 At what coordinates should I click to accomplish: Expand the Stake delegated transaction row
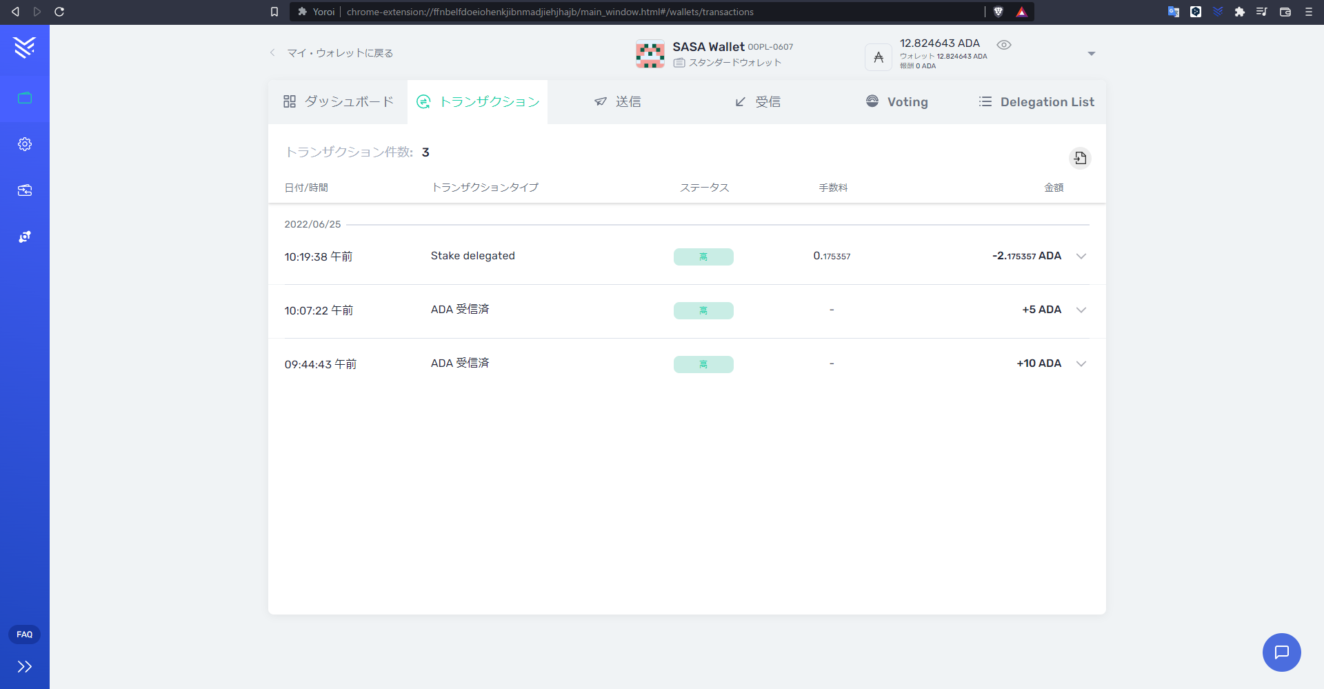(x=1080, y=256)
